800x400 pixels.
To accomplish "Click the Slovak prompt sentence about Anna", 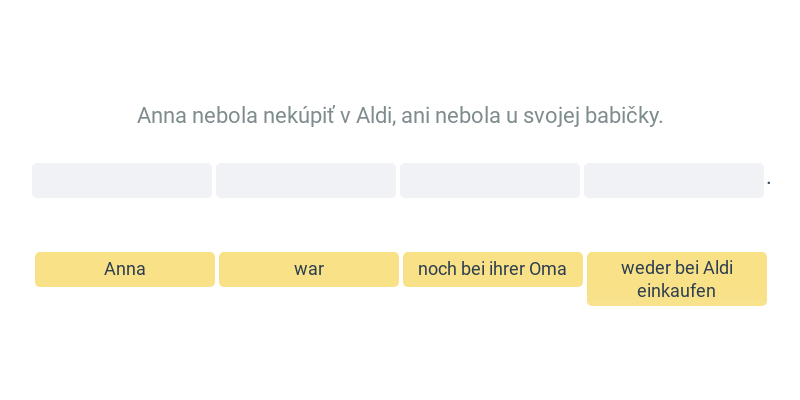I will click(x=400, y=116).
